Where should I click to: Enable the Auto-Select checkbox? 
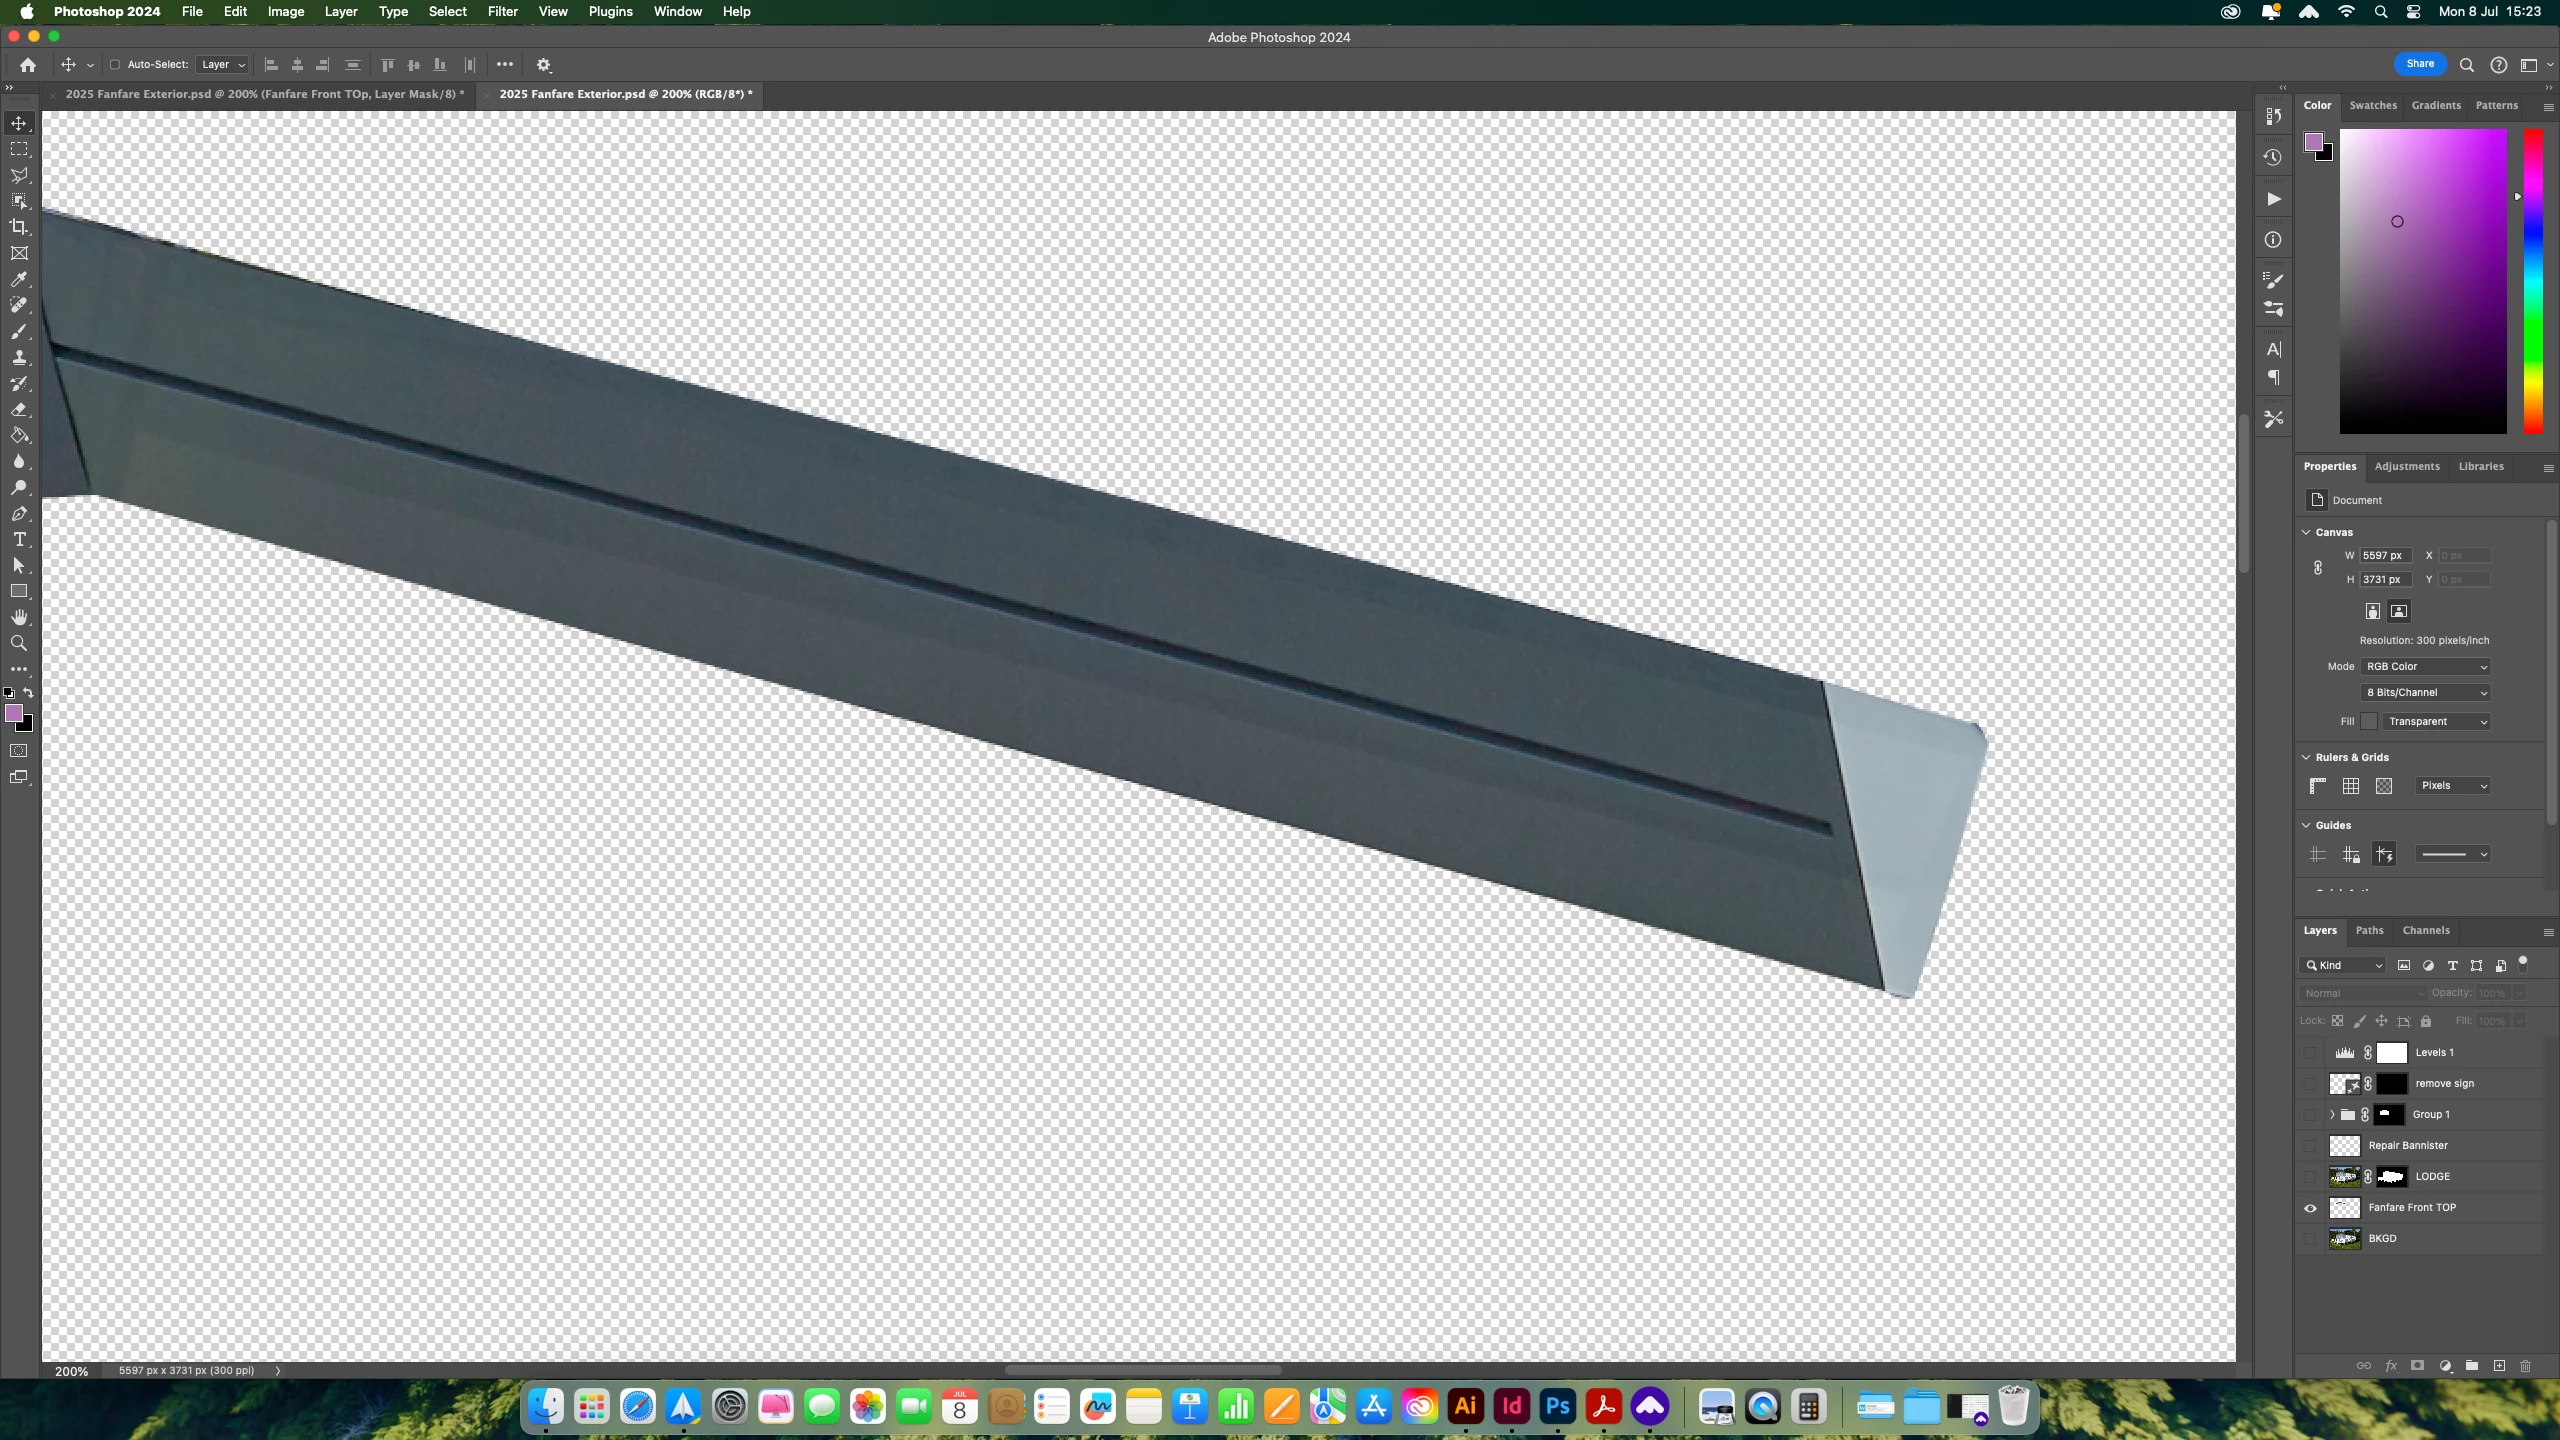[x=115, y=65]
